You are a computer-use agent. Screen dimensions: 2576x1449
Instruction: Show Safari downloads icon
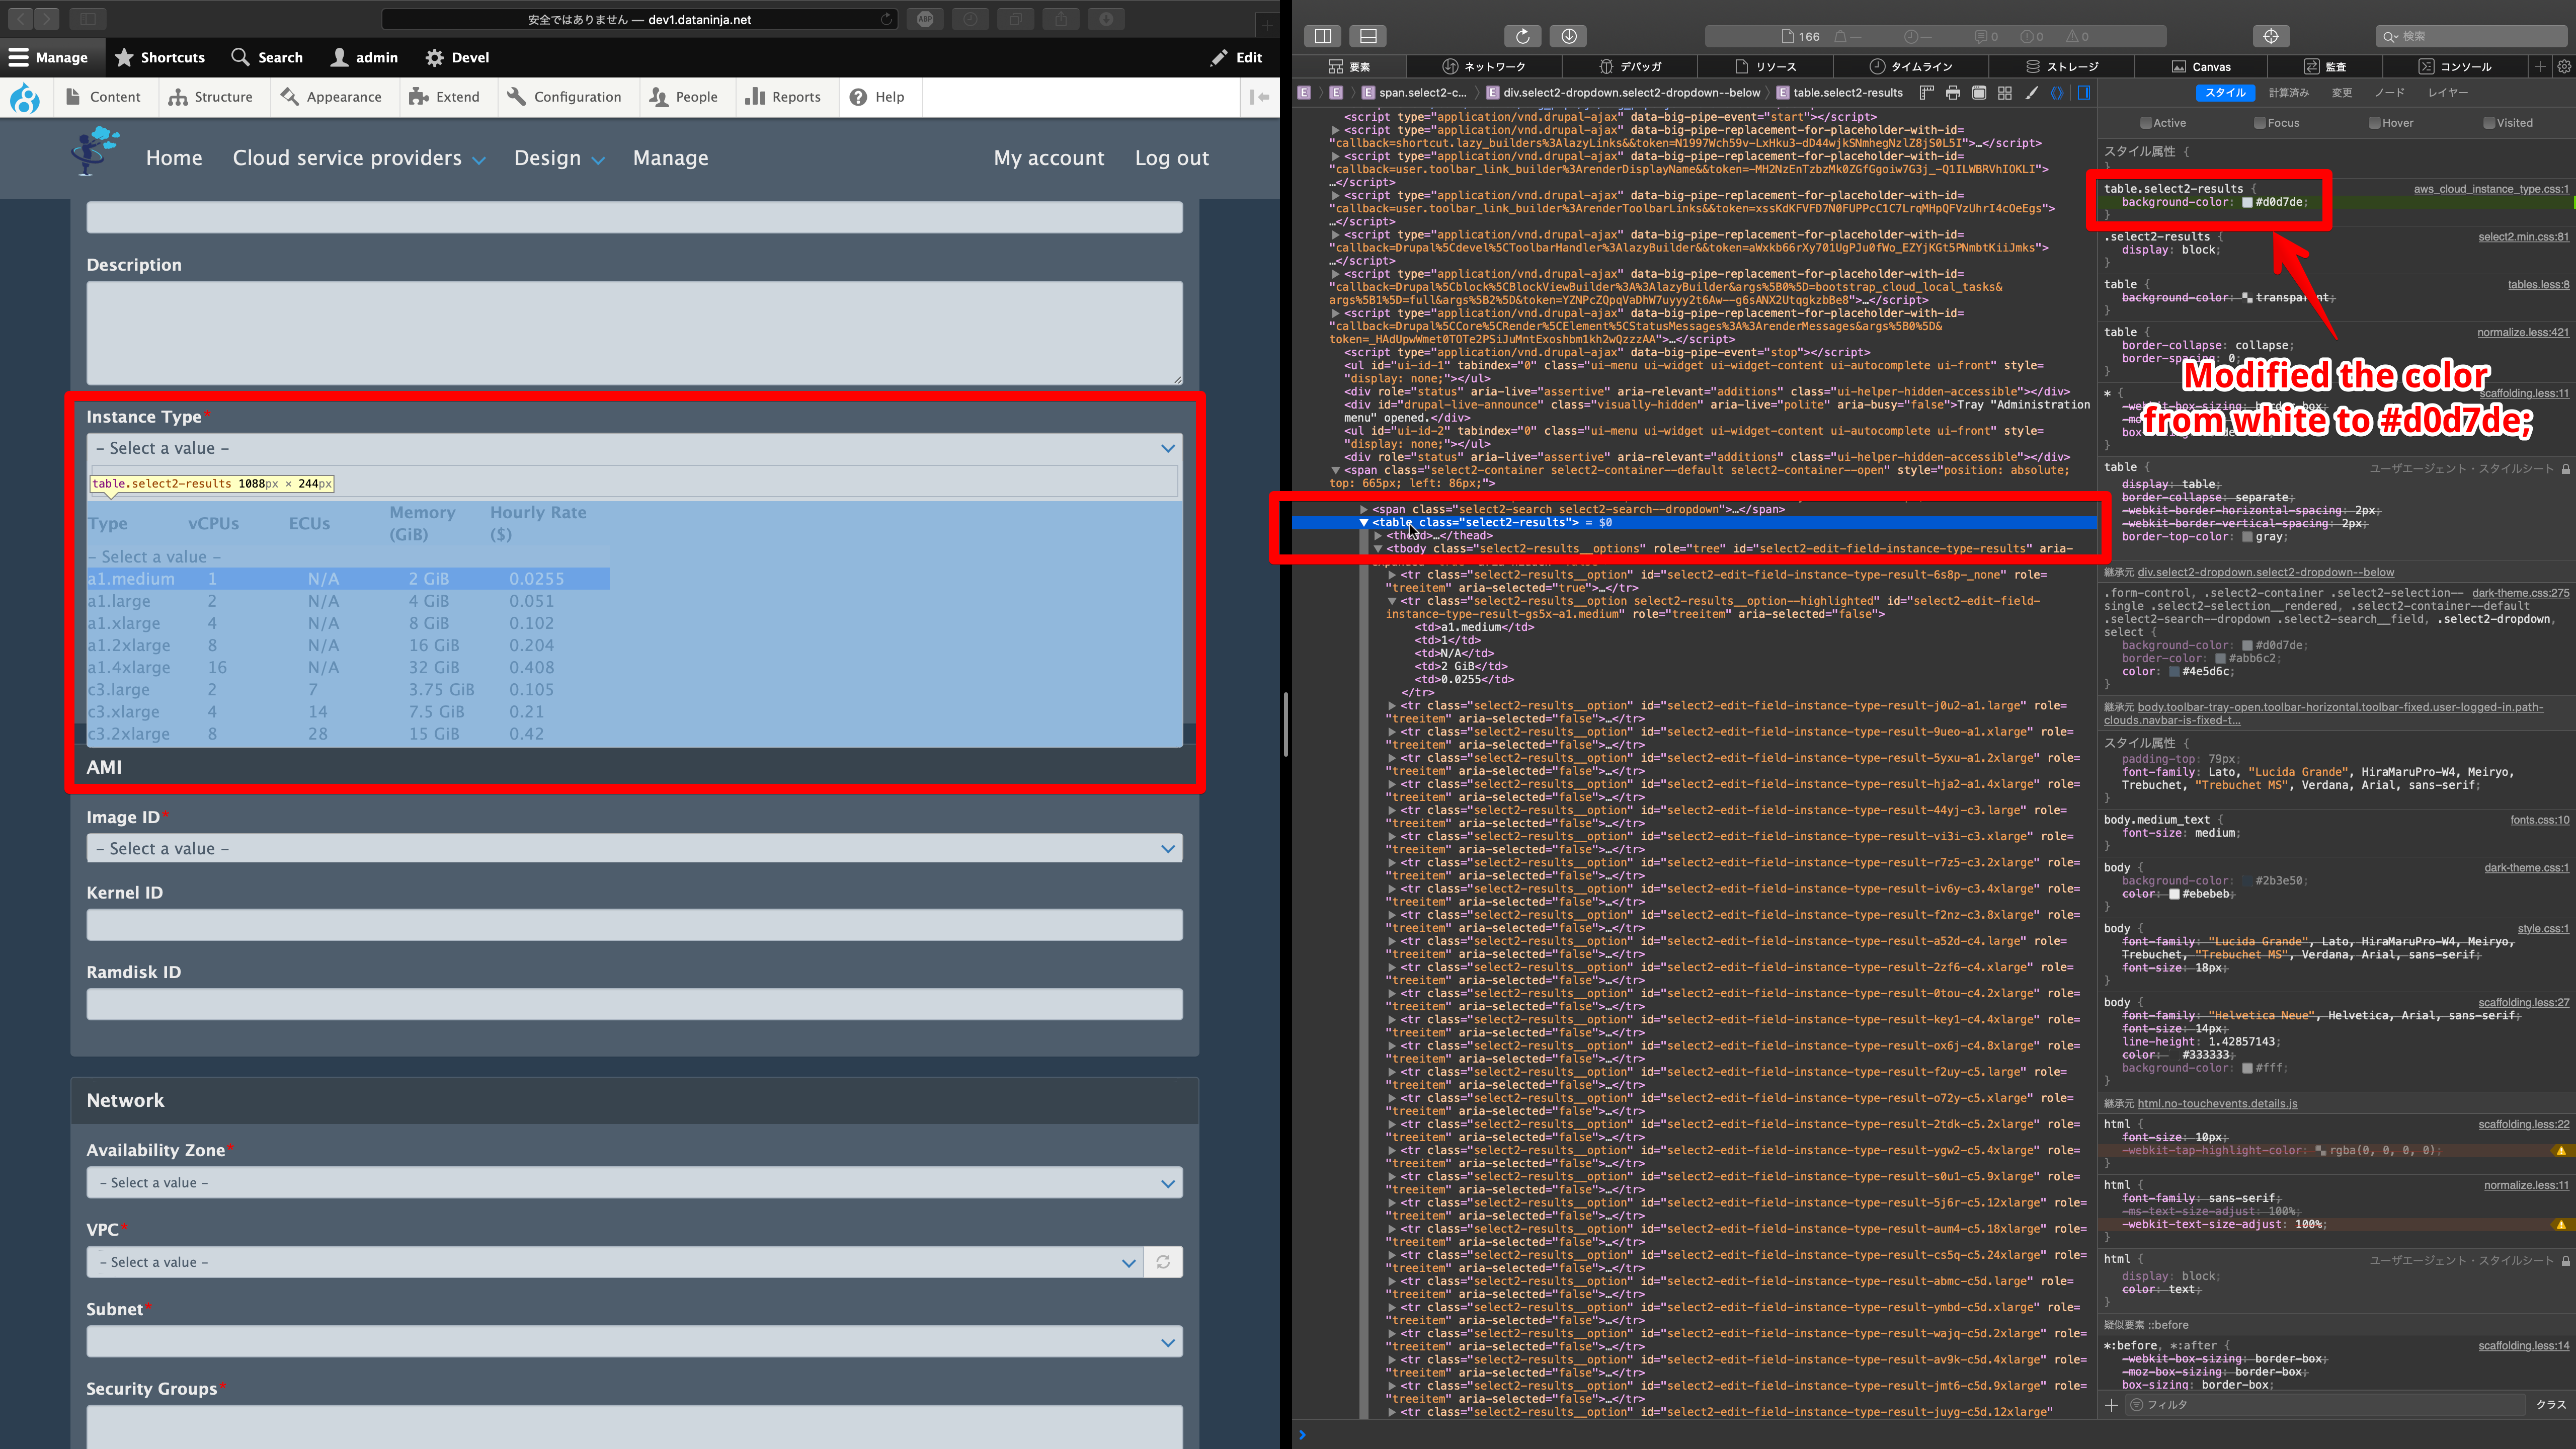(1106, 19)
